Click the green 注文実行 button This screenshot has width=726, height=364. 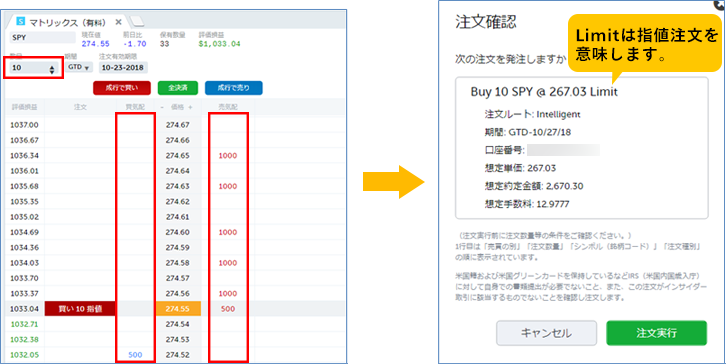click(x=657, y=333)
